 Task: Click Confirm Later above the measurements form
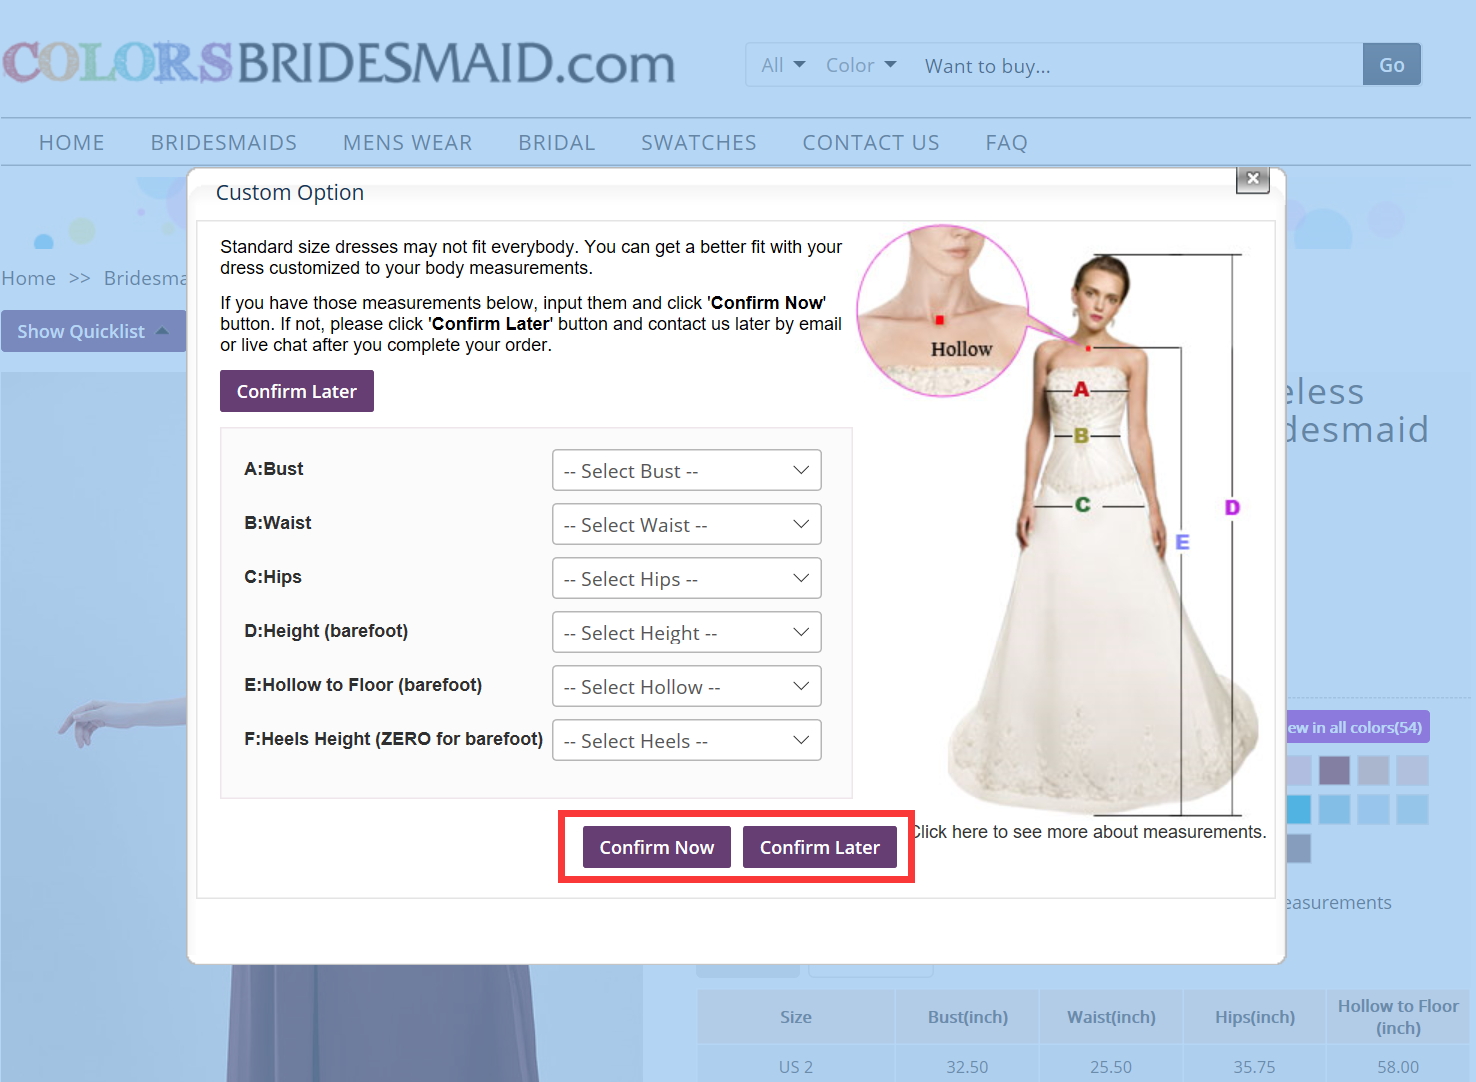tap(296, 391)
